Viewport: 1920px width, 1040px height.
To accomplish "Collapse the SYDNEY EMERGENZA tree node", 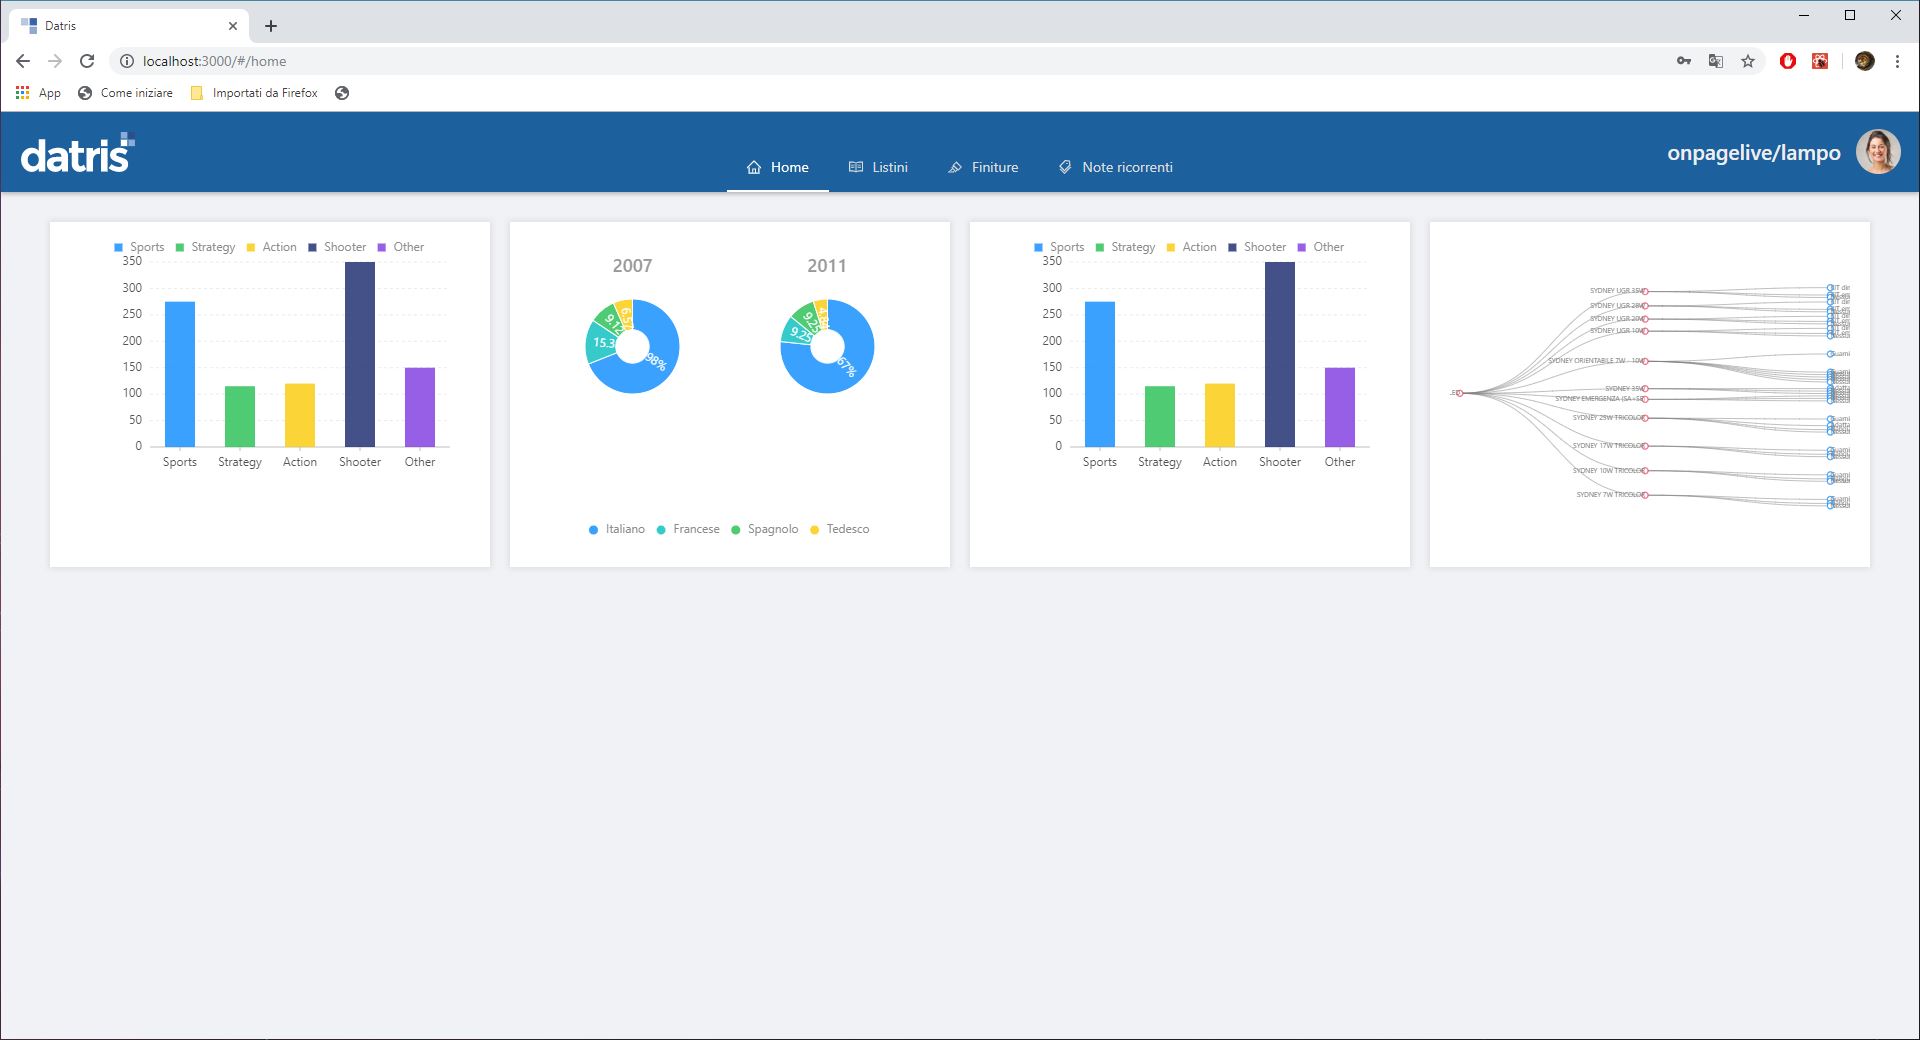I will point(1645,399).
